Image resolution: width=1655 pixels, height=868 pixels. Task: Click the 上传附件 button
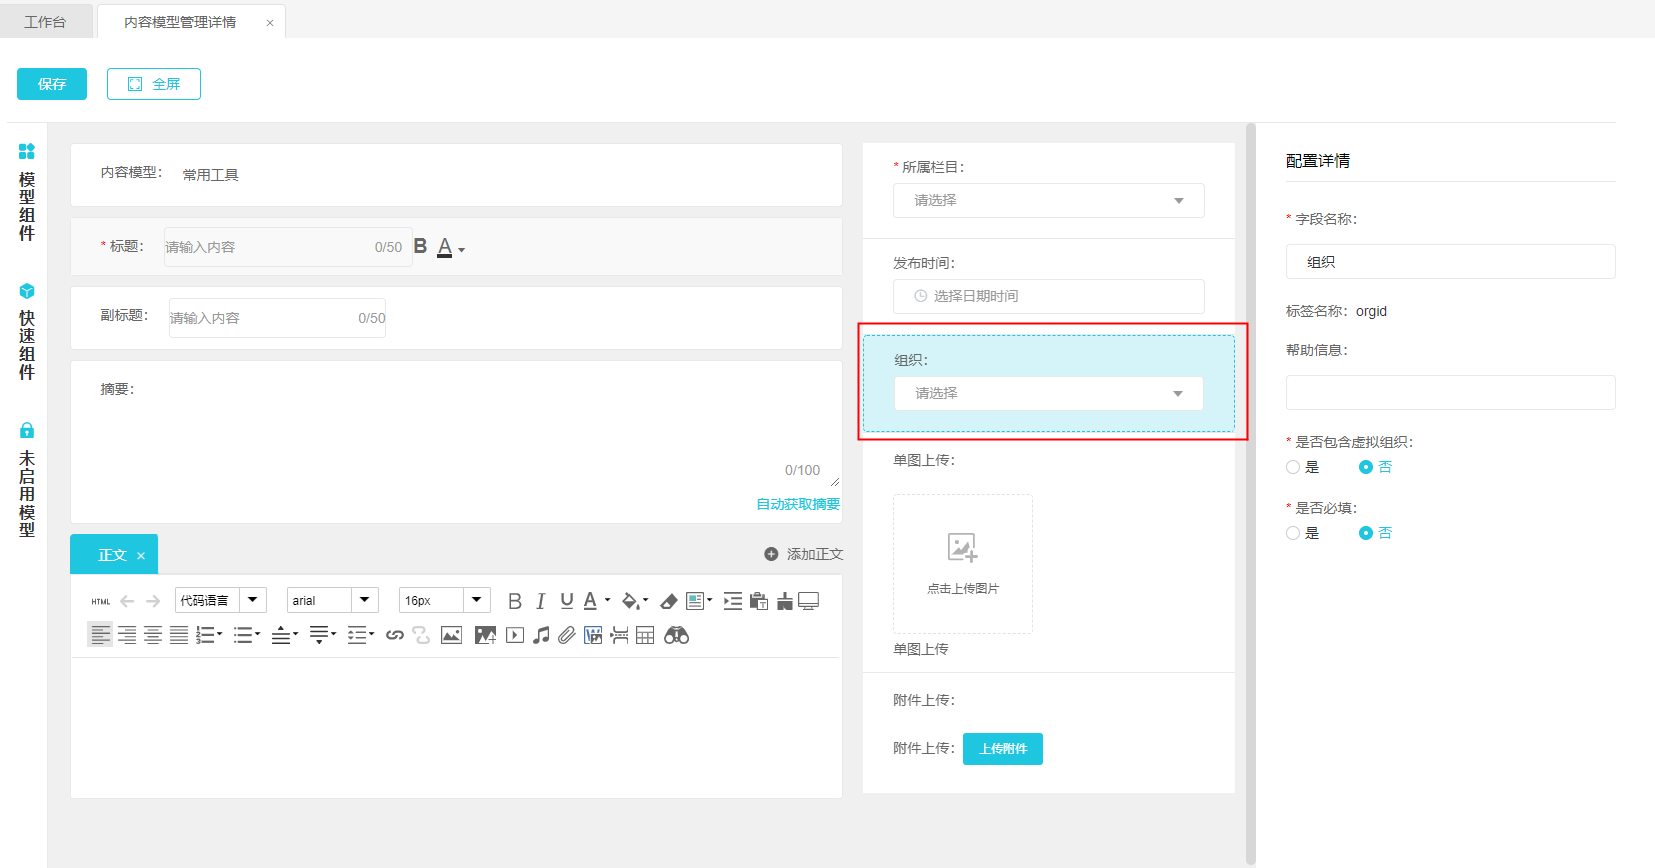pyautogui.click(x=1003, y=749)
